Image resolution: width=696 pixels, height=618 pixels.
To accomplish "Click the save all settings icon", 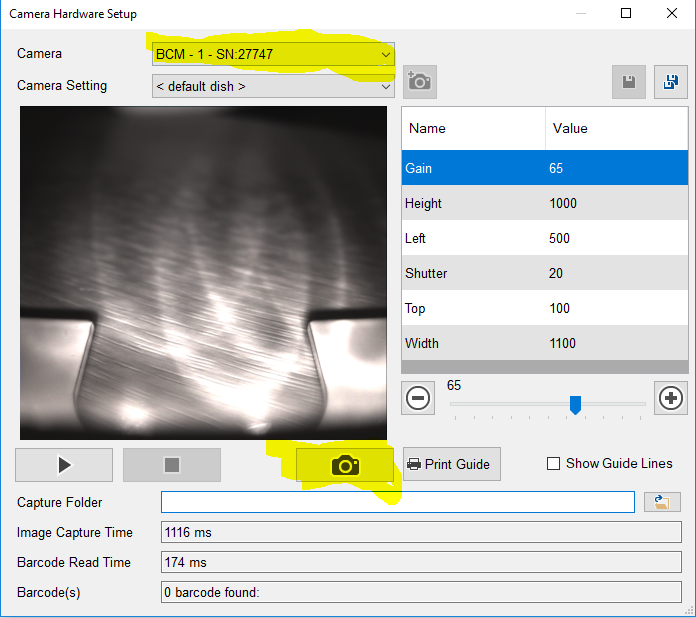I will coord(670,82).
